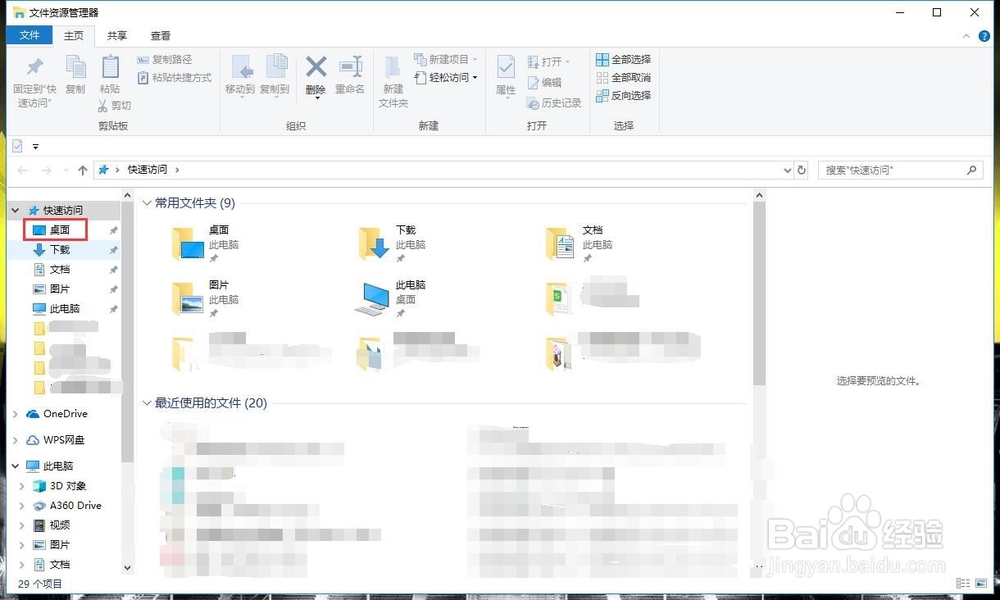This screenshot has width=1000, height=600.
Task: Select 此电脑 under 快速访问
Action: point(64,309)
